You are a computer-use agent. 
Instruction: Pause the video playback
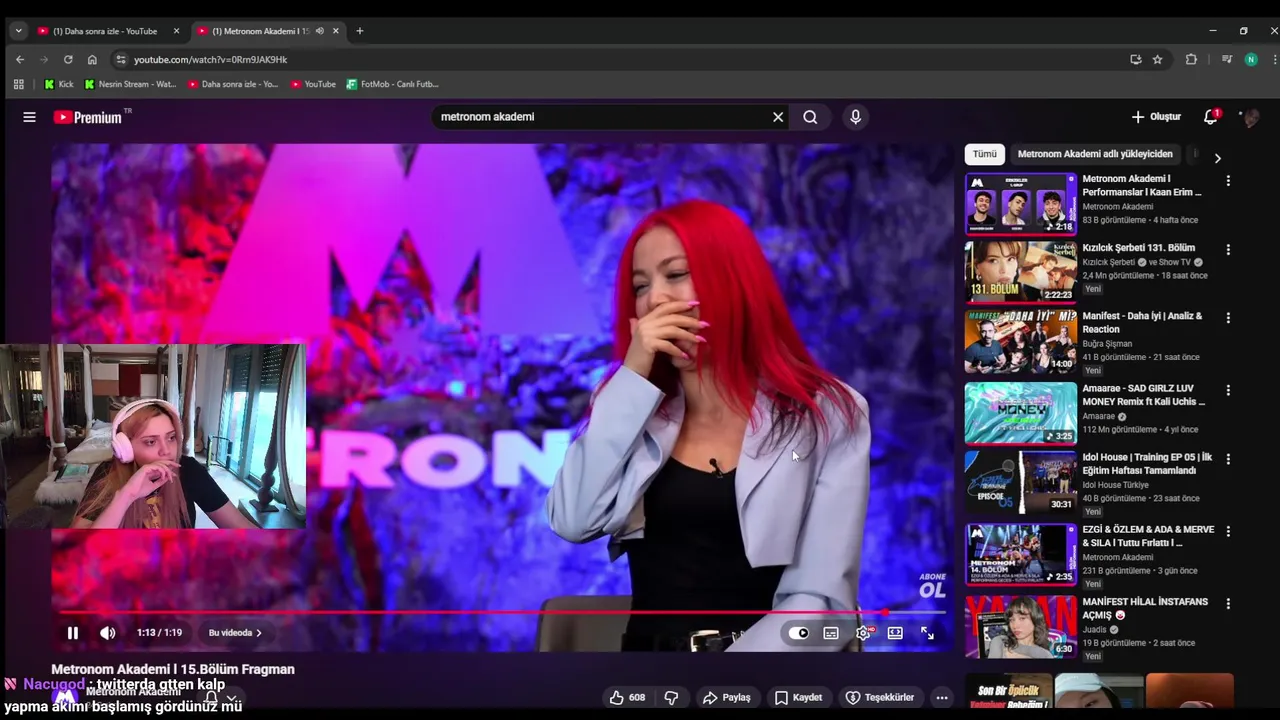(72, 633)
